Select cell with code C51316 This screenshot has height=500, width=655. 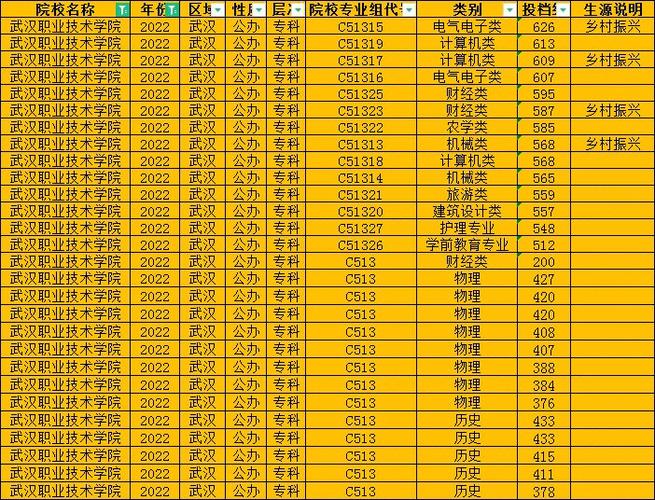[361, 77]
